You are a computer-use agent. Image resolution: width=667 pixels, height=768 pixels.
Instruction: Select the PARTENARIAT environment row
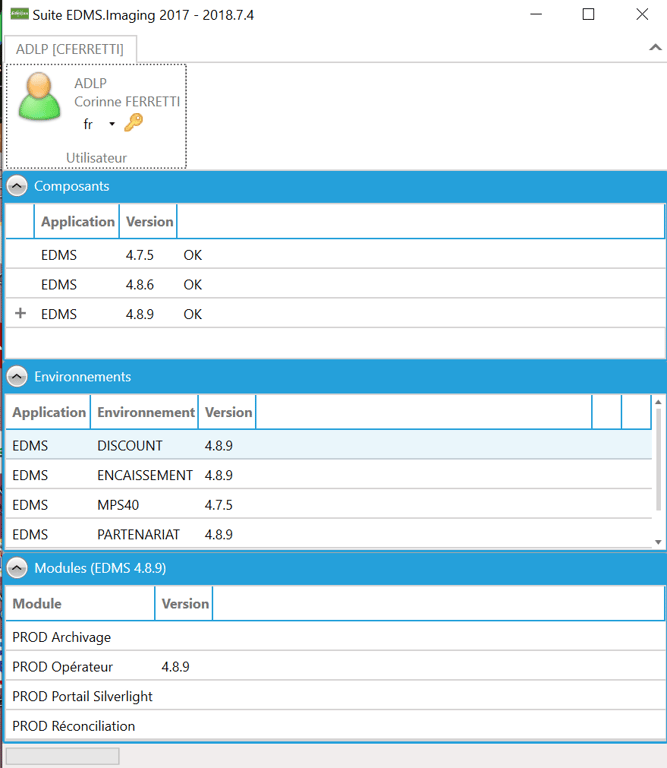(328, 534)
